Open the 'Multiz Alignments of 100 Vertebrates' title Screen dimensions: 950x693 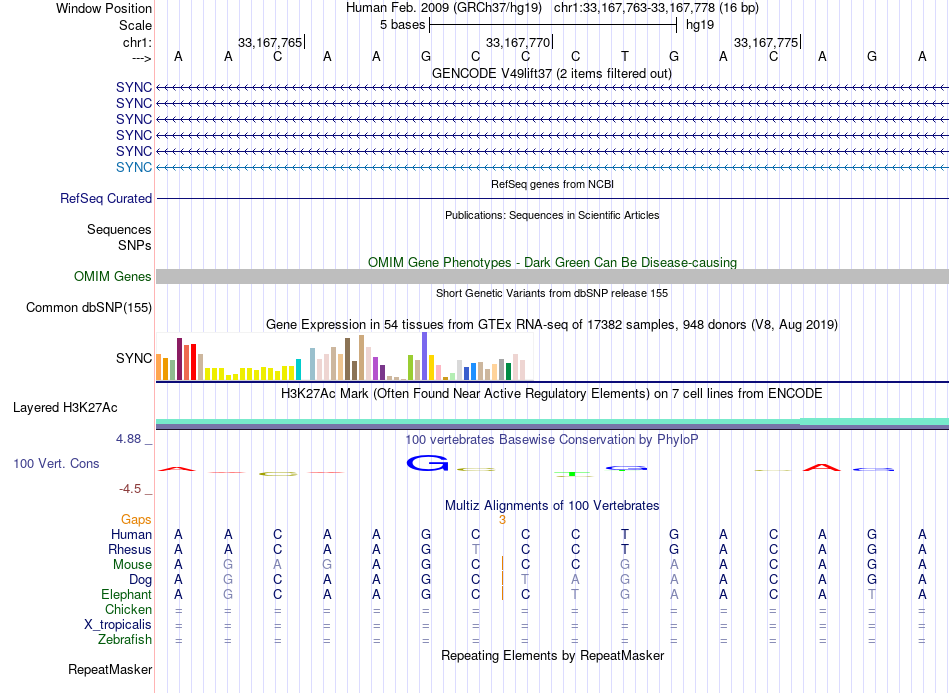[552, 505]
